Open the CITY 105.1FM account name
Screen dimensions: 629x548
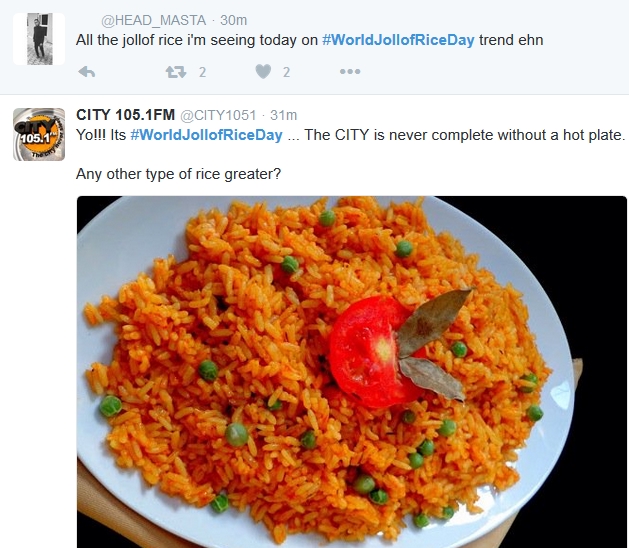click(x=126, y=115)
